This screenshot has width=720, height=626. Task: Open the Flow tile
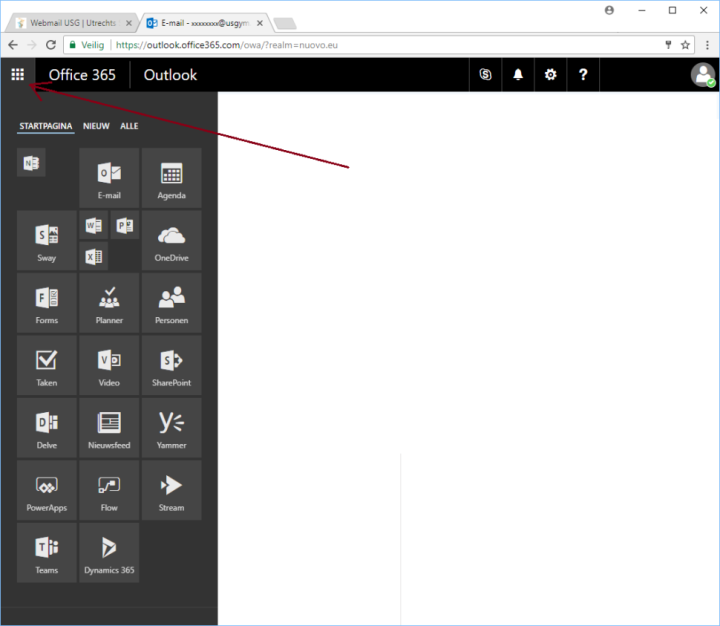(109, 491)
